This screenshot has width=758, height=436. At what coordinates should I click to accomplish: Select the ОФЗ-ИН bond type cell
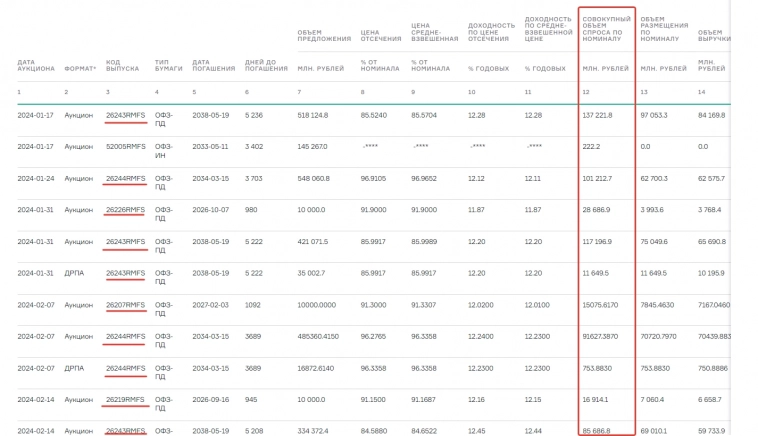[x=163, y=146]
